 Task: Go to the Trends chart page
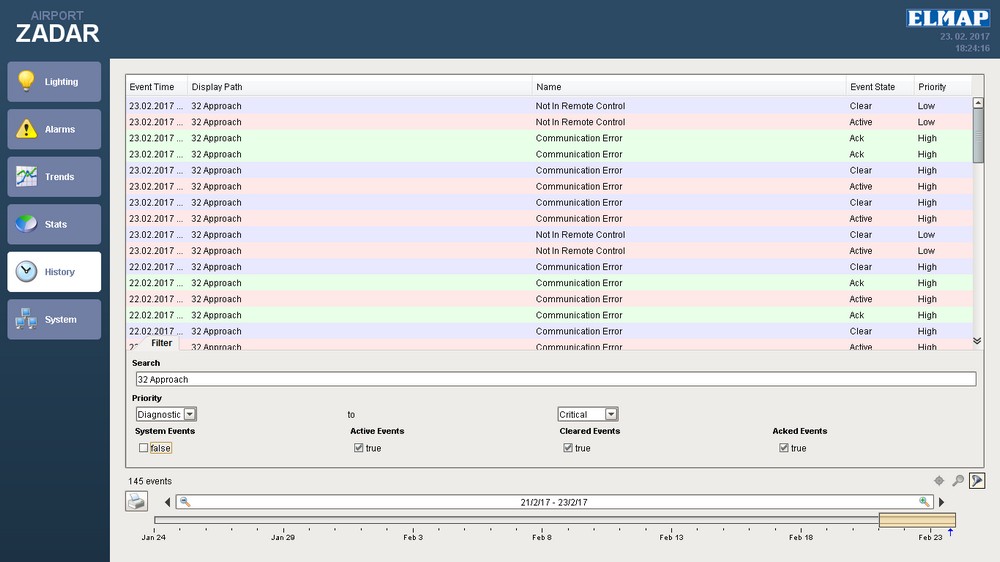pyautogui.click(x=54, y=177)
